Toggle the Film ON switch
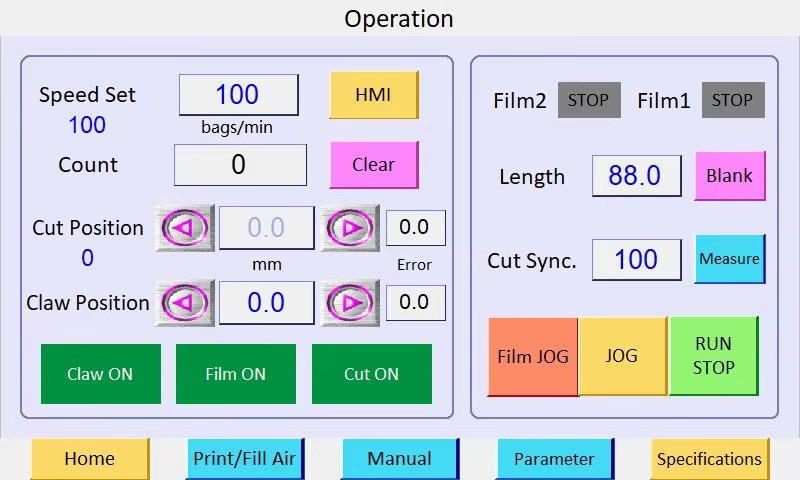This screenshot has height=480, width=800. 235,374
